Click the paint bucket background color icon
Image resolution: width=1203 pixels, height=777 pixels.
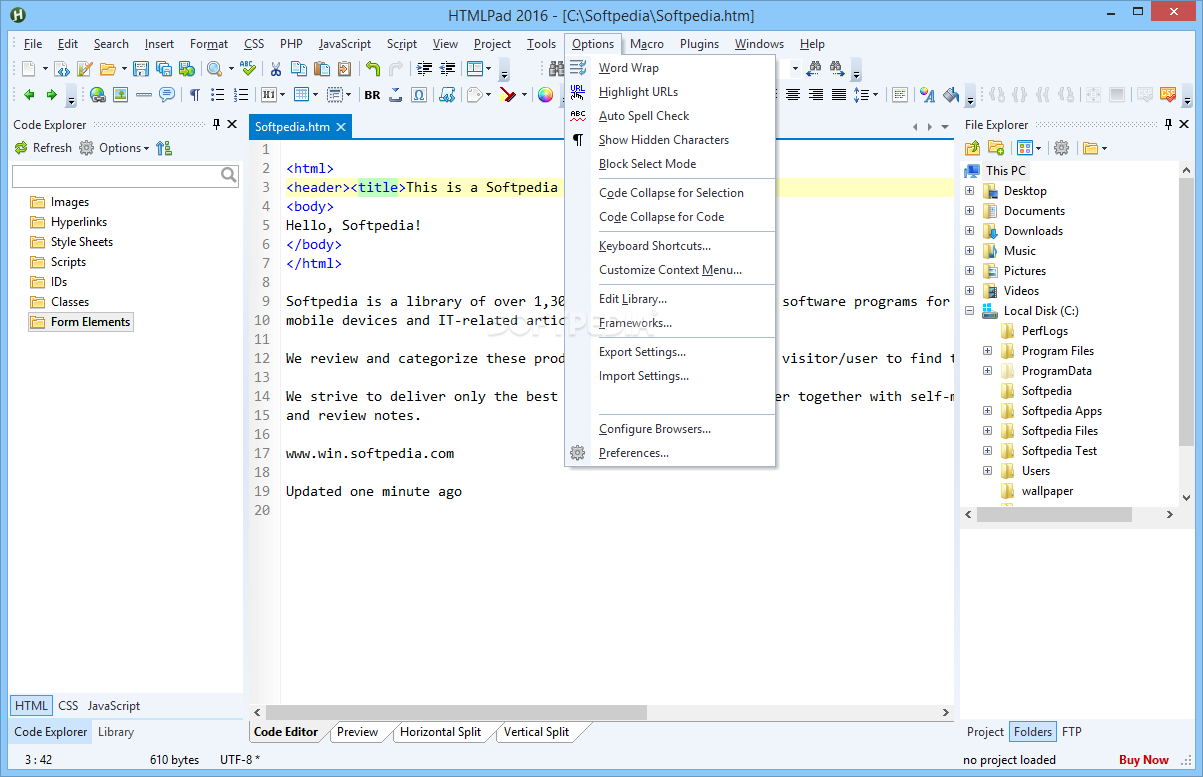[950, 95]
